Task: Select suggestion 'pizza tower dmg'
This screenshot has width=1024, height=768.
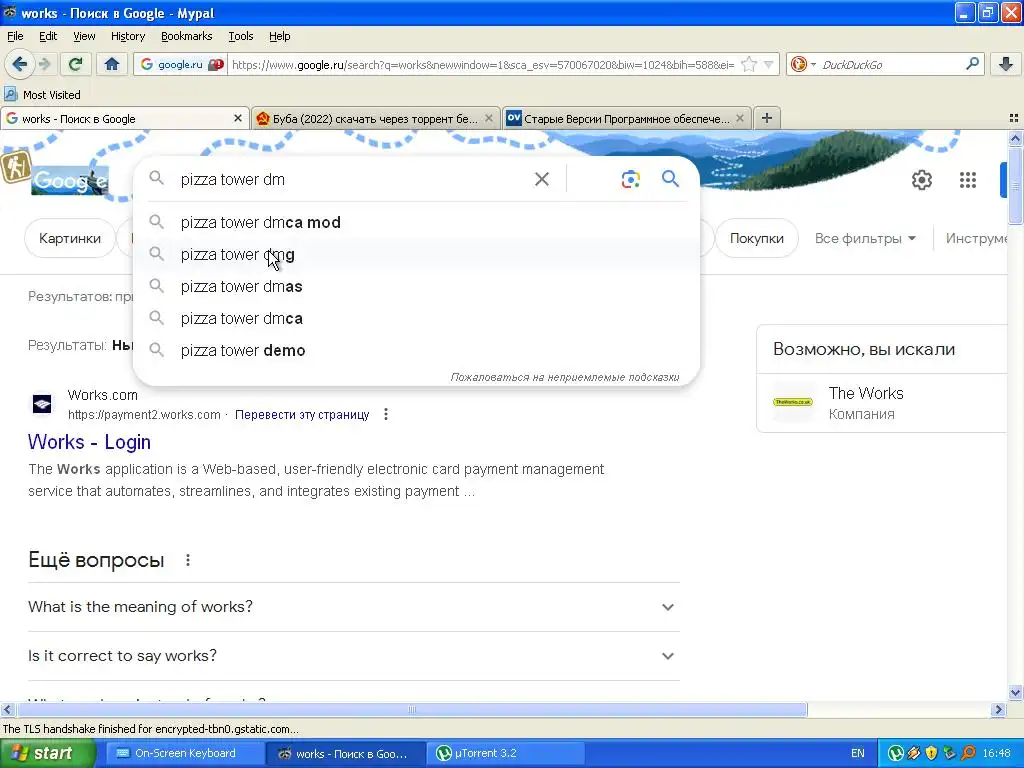Action: pyautogui.click(x=416, y=254)
